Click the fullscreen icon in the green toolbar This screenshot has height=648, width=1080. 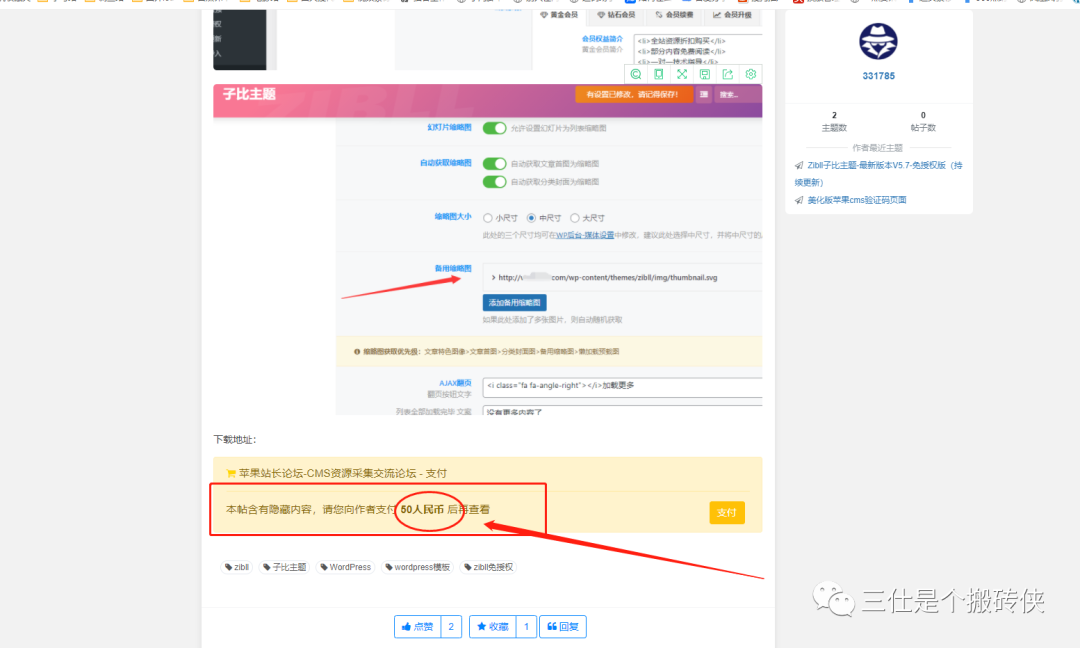click(x=682, y=74)
